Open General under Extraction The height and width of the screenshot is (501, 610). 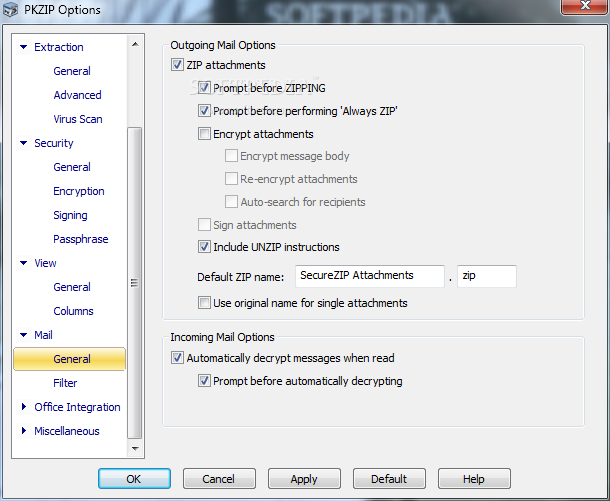tap(72, 71)
